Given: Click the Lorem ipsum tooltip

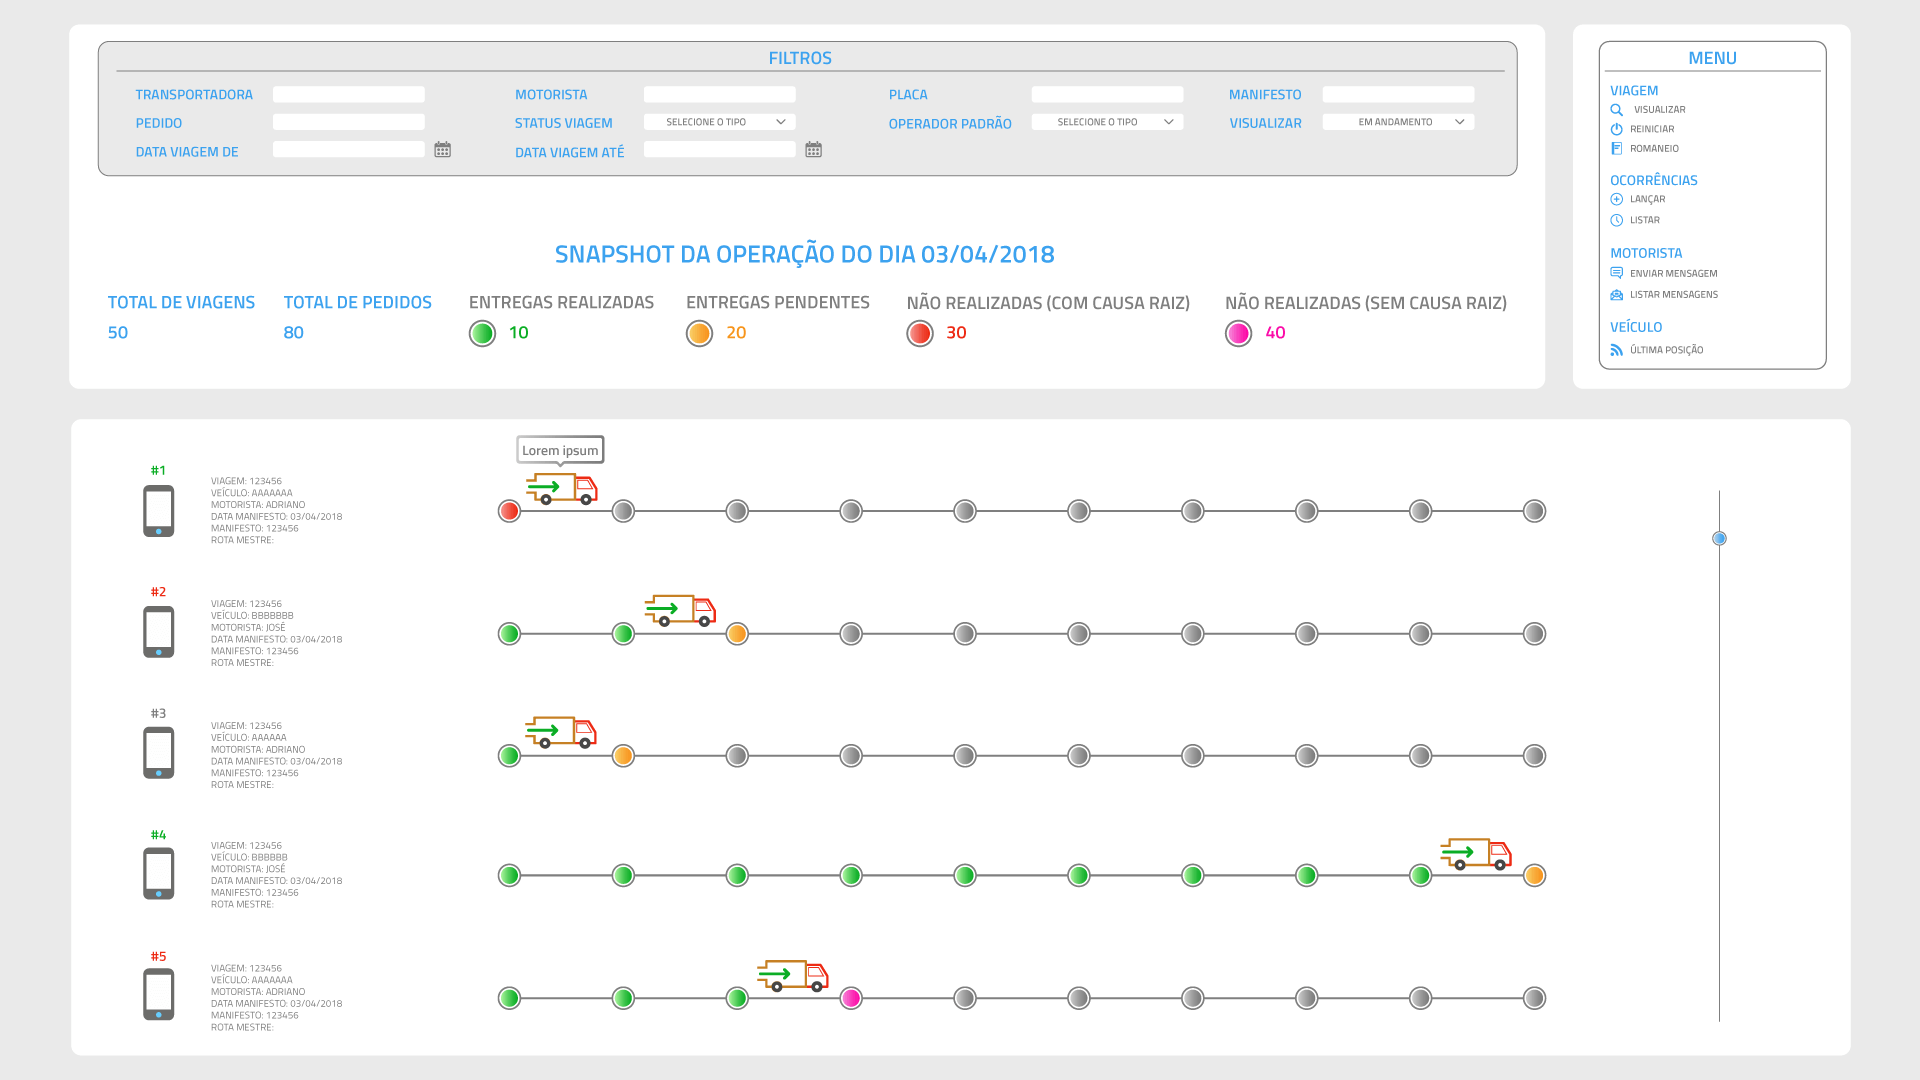Looking at the screenshot, I should 560,450.
